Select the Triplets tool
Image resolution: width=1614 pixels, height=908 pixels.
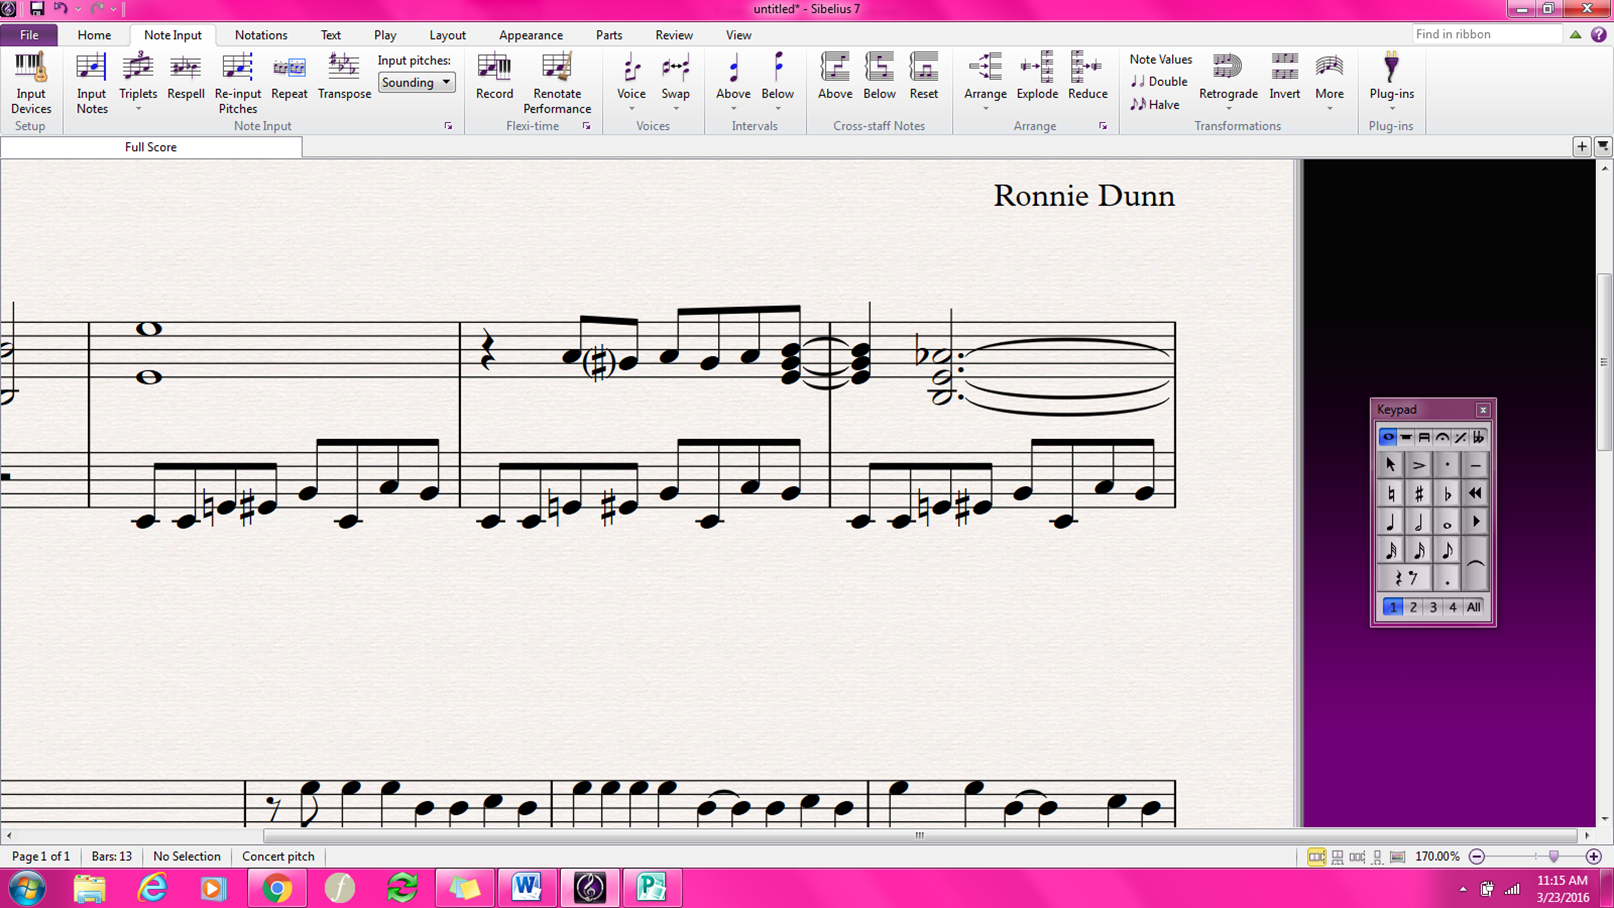138,80
